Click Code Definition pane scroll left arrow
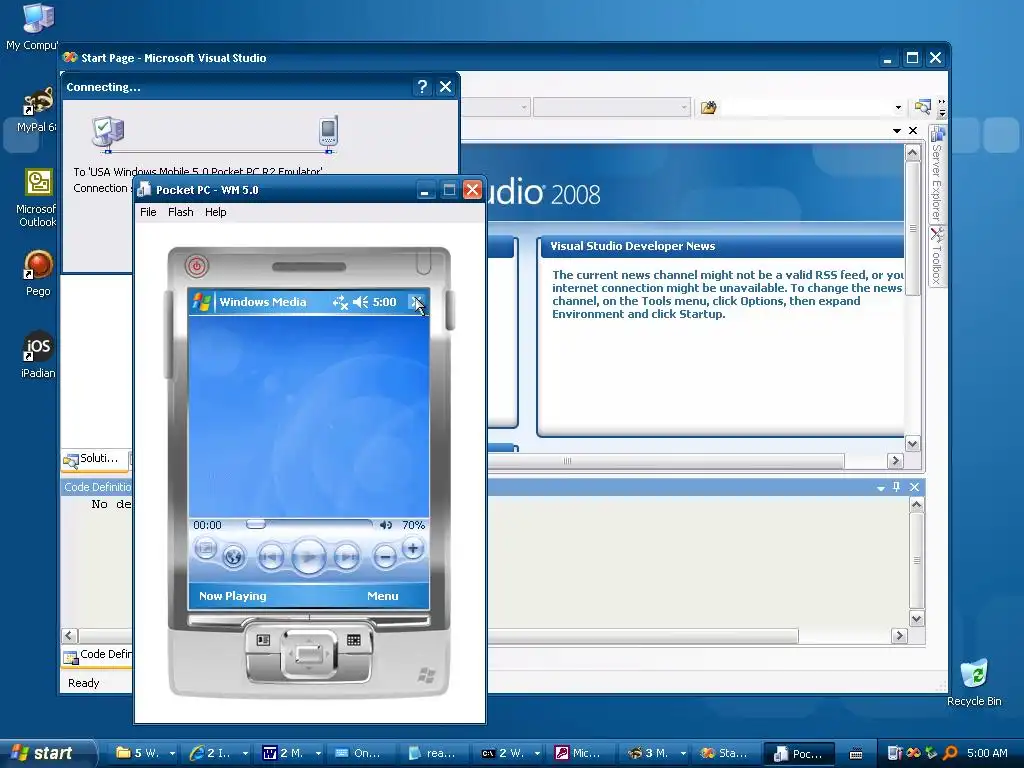 click(x=69, y=635)
